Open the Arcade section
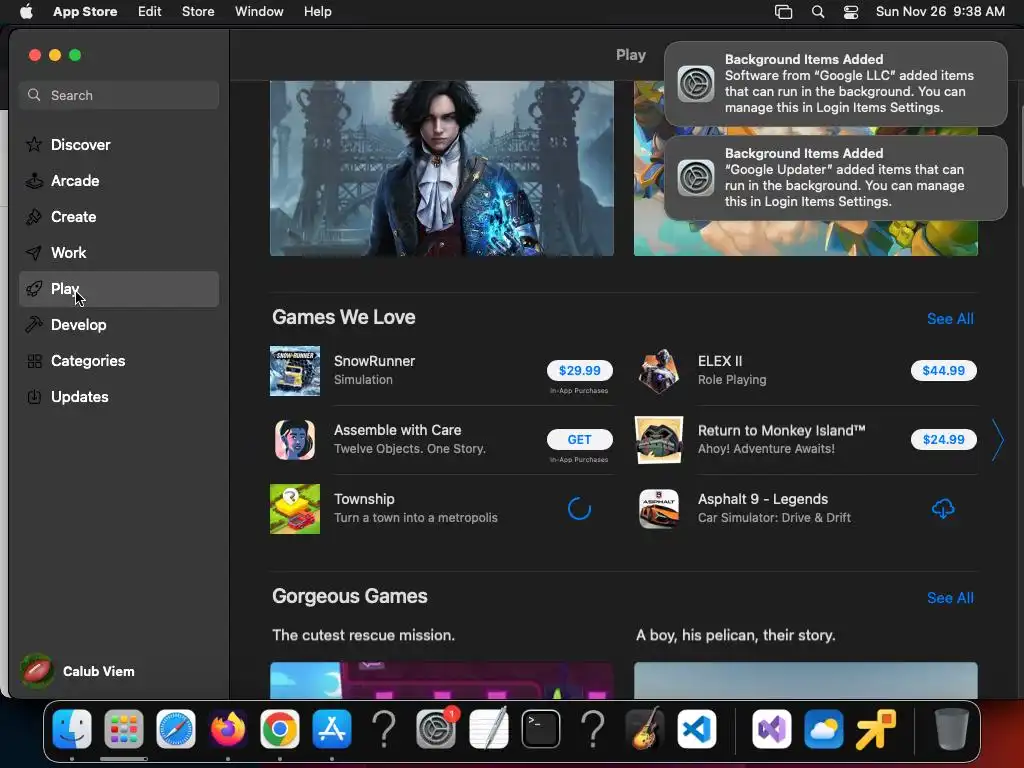The width and height of the screenshot is (1024, 768). (119, 181)
